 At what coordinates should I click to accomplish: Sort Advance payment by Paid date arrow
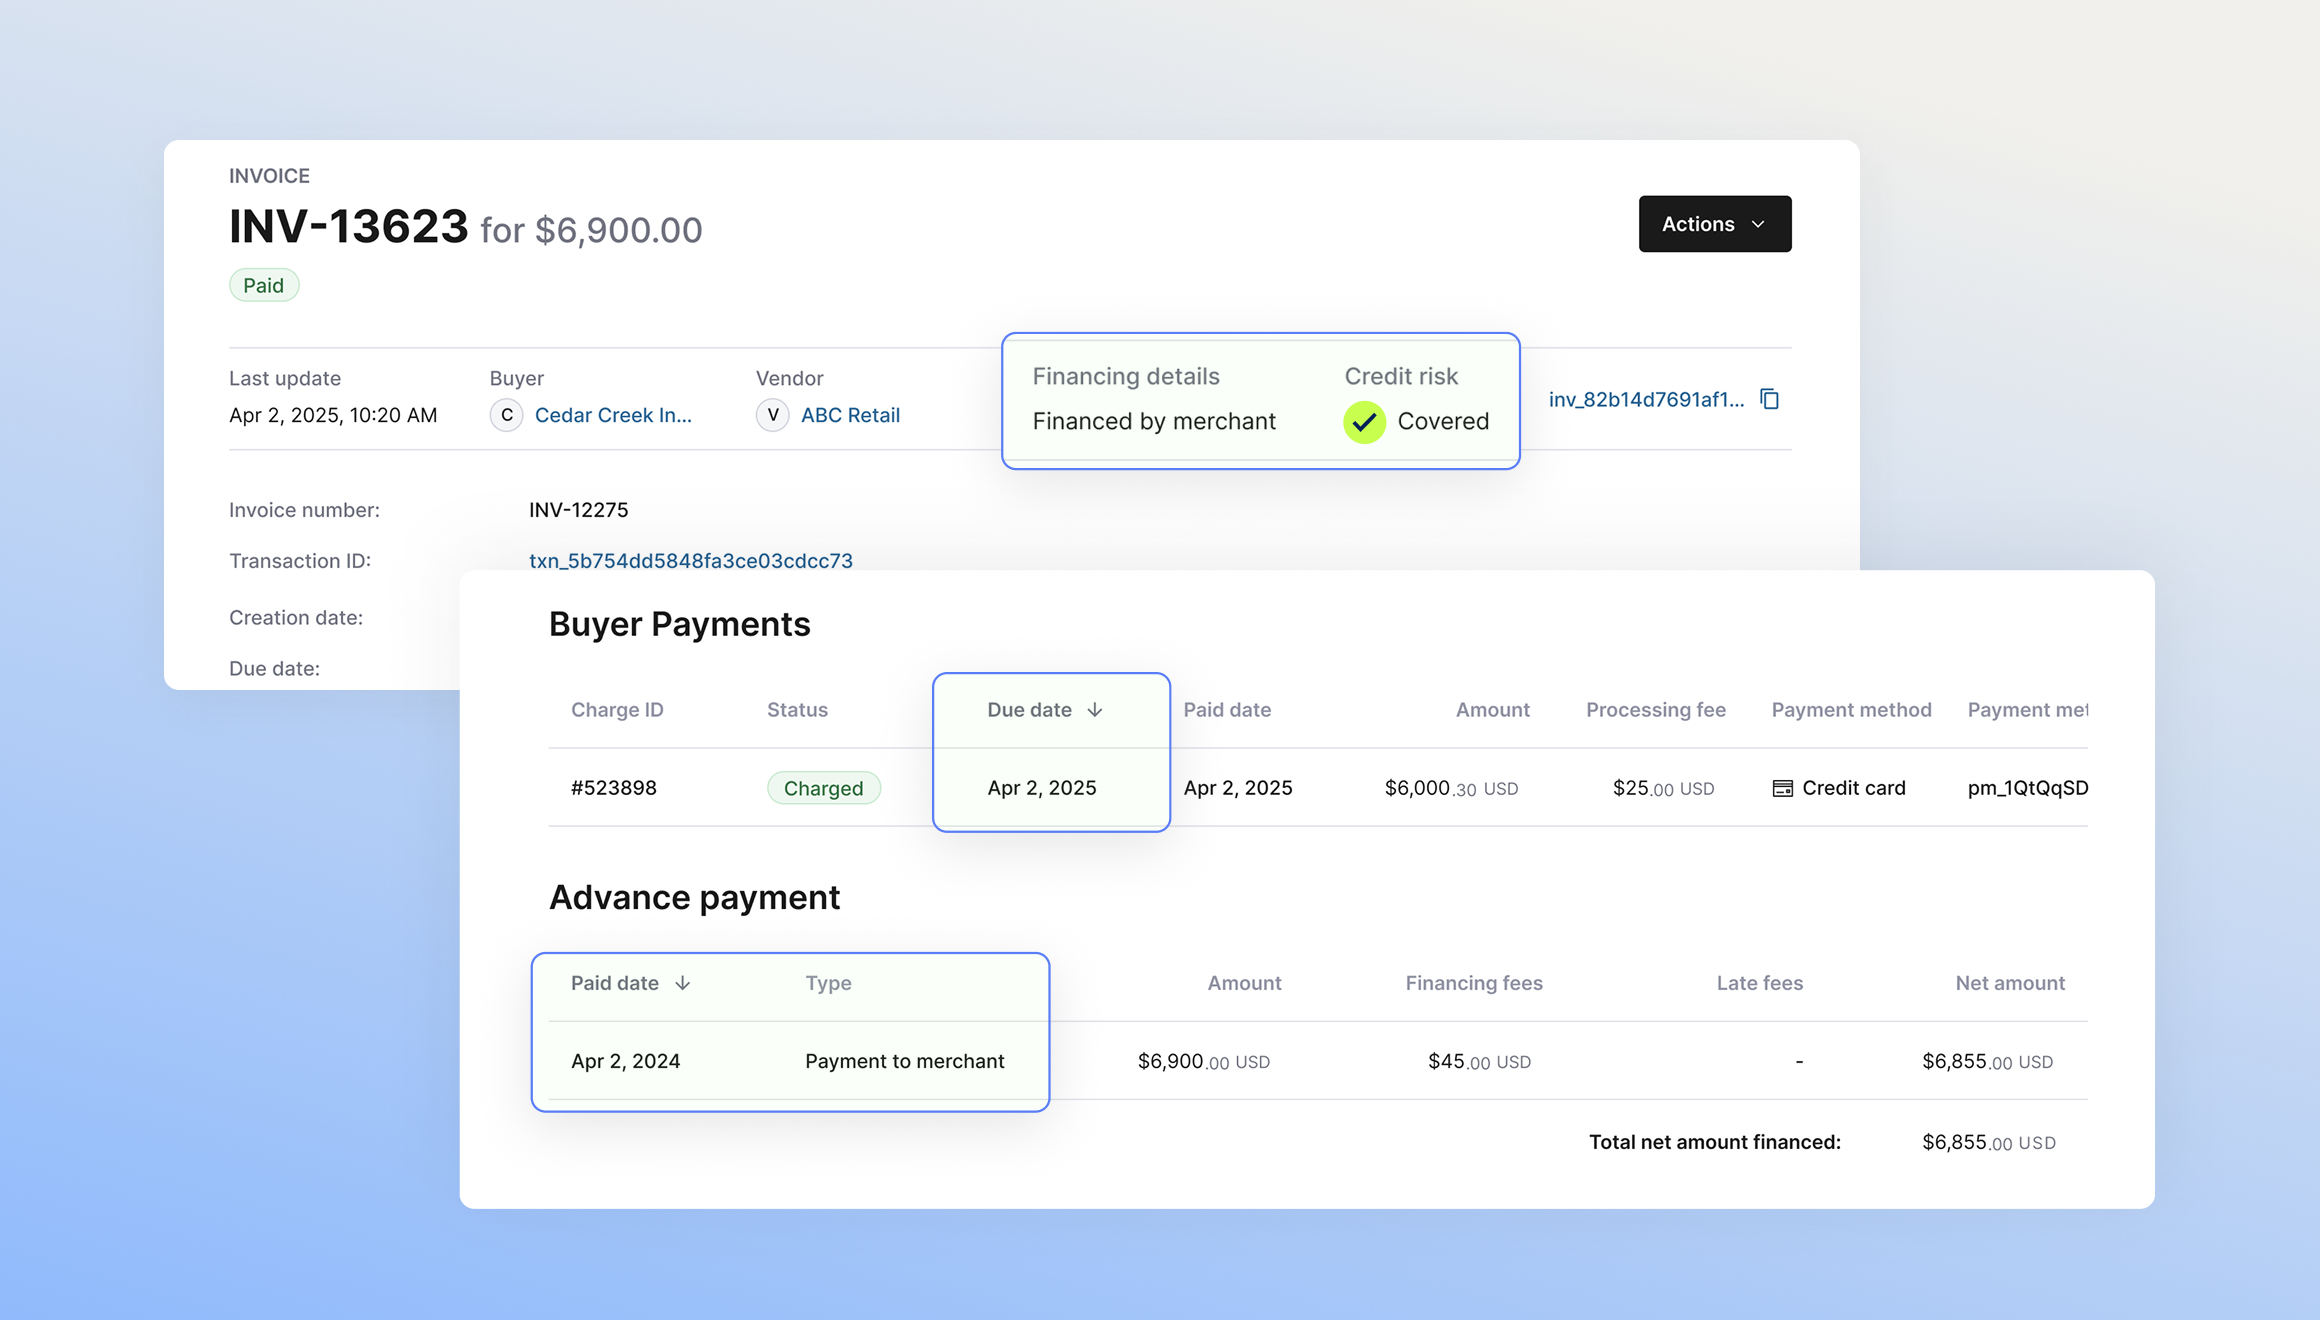pos(683,983)
